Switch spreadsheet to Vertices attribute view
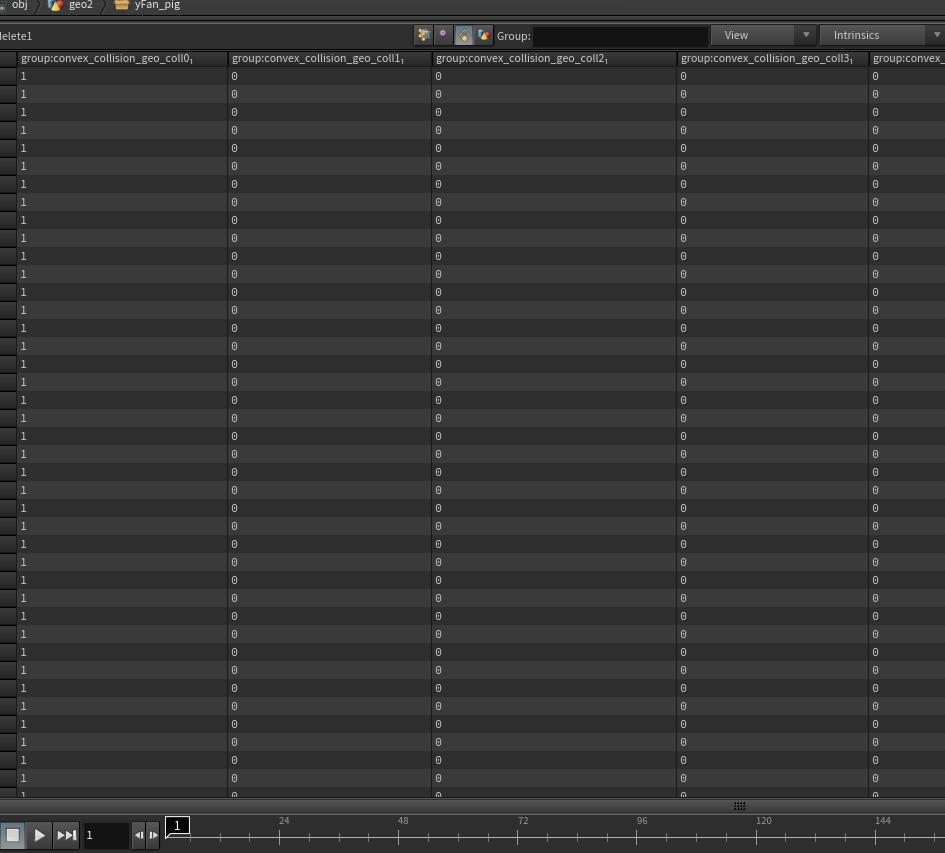The height and width of the screenshot is (853, 945). tap(444, 36)
